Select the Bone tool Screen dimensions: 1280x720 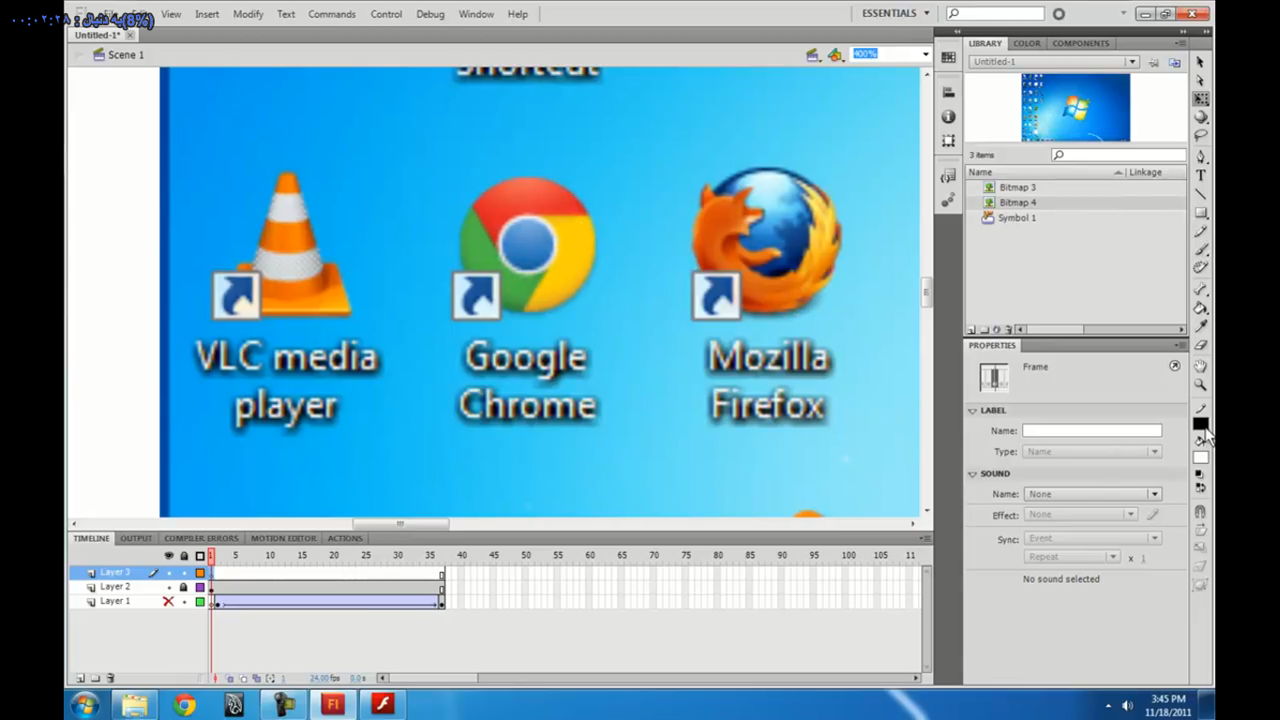point(1201,289)
